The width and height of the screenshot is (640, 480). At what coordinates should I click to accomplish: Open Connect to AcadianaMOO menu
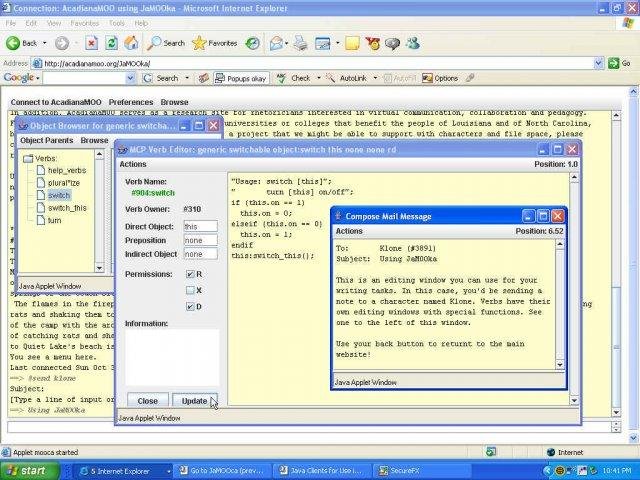[x=56, y=102]
